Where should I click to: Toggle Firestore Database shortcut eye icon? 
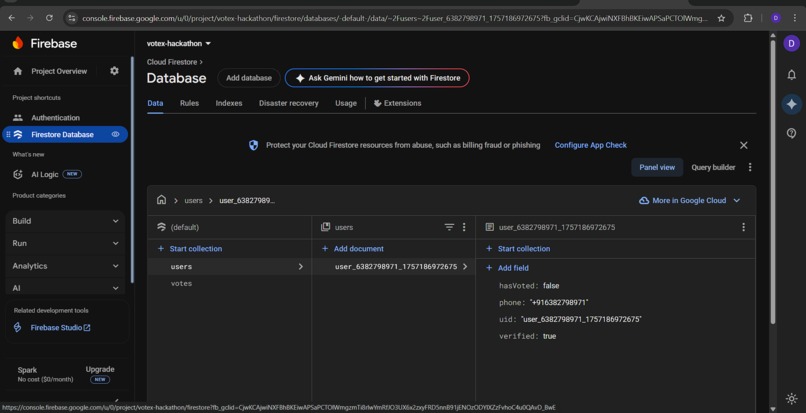coord(116,134)
